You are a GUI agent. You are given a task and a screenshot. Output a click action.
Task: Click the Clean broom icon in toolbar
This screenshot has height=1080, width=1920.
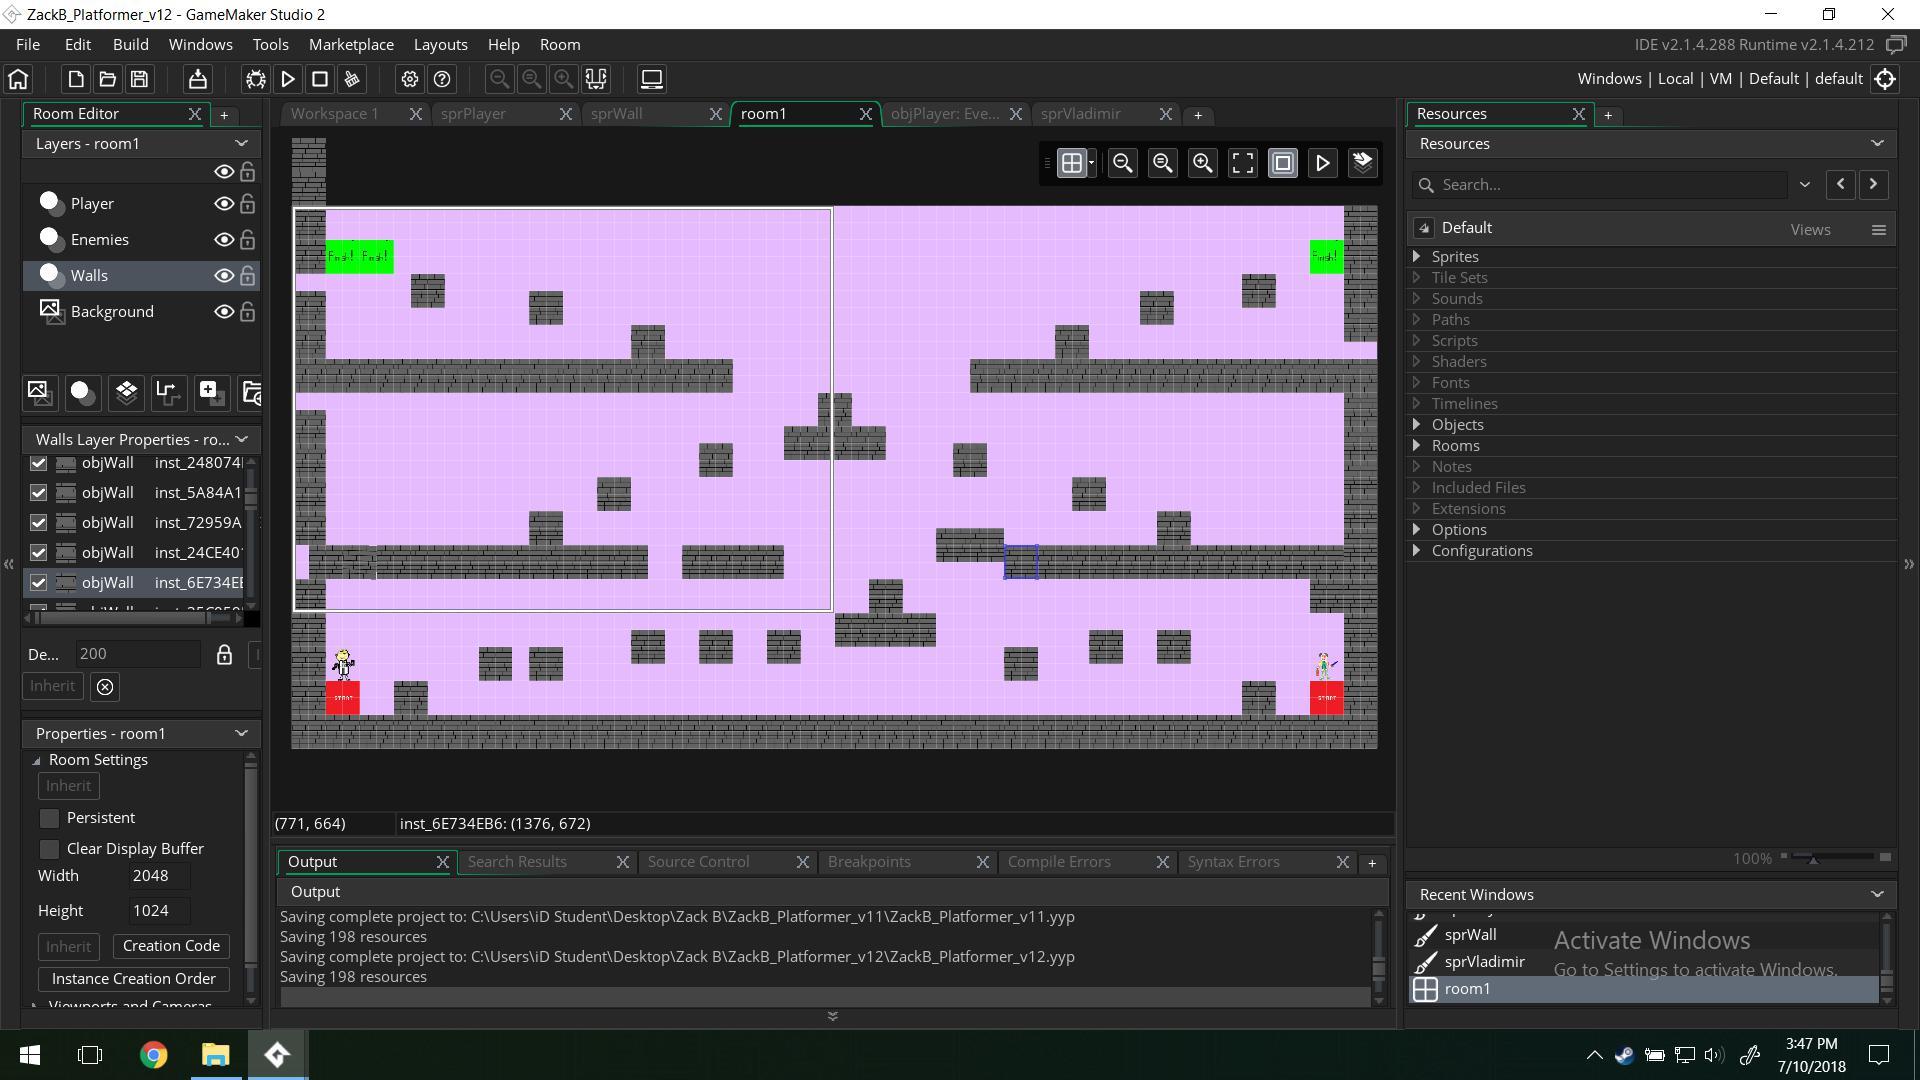352,79
